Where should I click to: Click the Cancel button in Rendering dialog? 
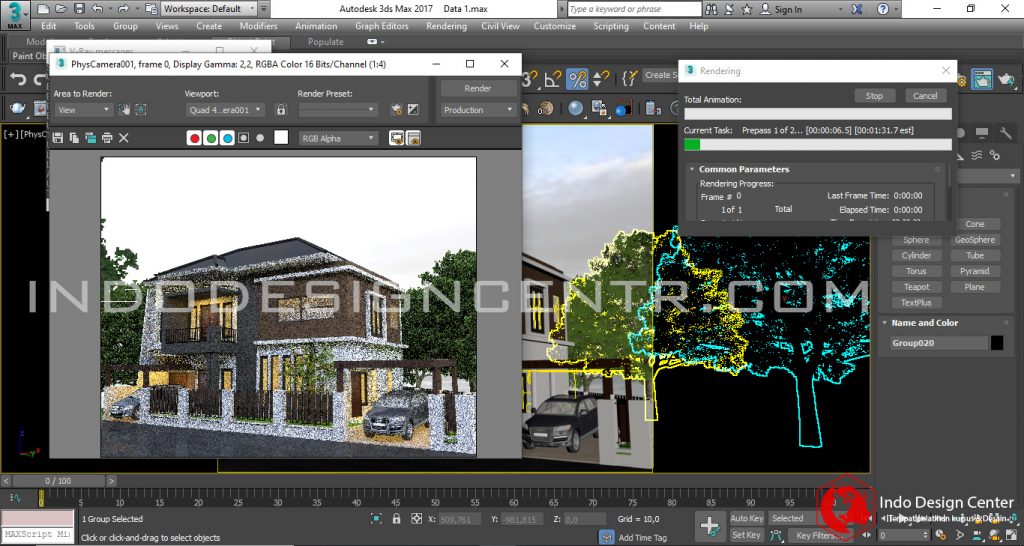[x=925, y=95]
